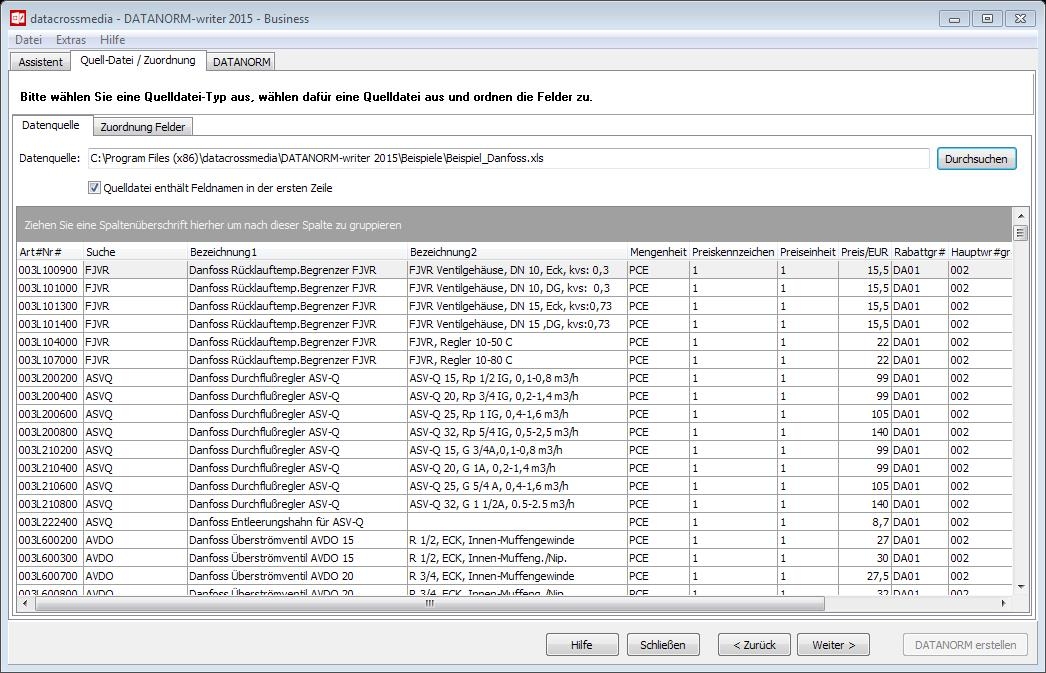Select the Quell-Datei / Zuordnung tab
The height and width of the screenshot is (673, 1046).
[138, 60]
